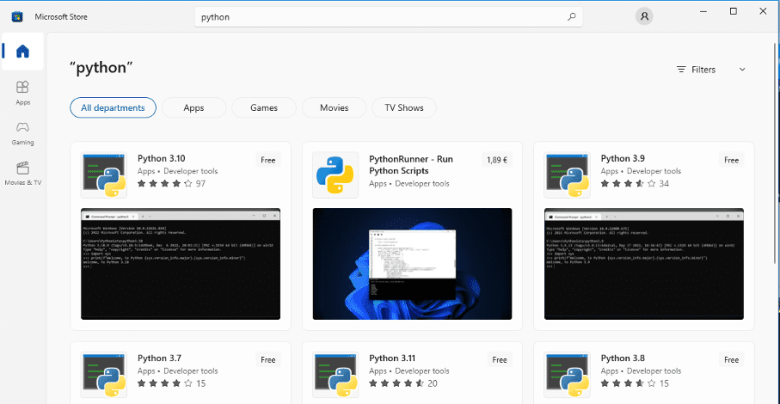Select the Games department tab
This screenshot has width=780, height=404.
coord(264,107)
